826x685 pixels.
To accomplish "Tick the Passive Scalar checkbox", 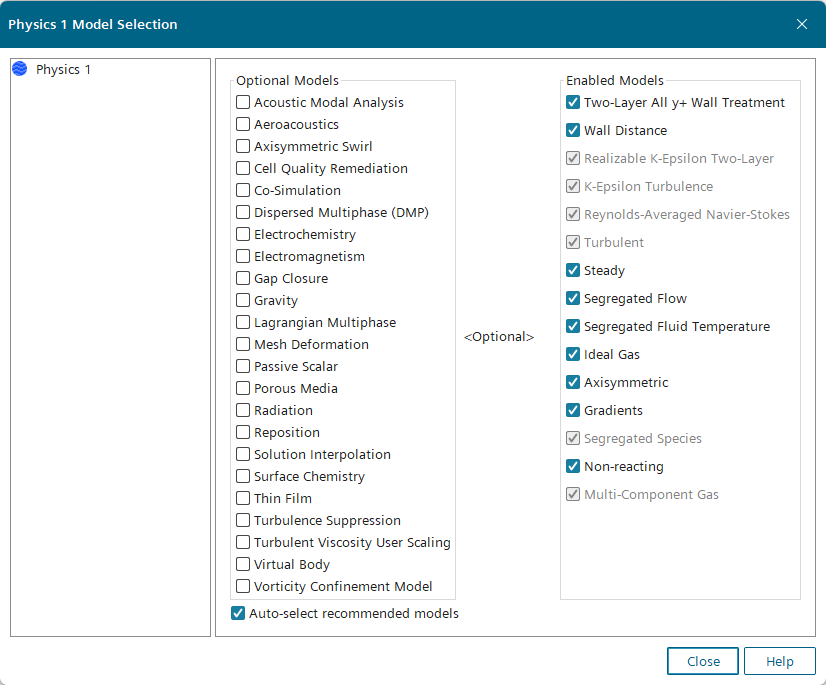I will coord(243,366).
